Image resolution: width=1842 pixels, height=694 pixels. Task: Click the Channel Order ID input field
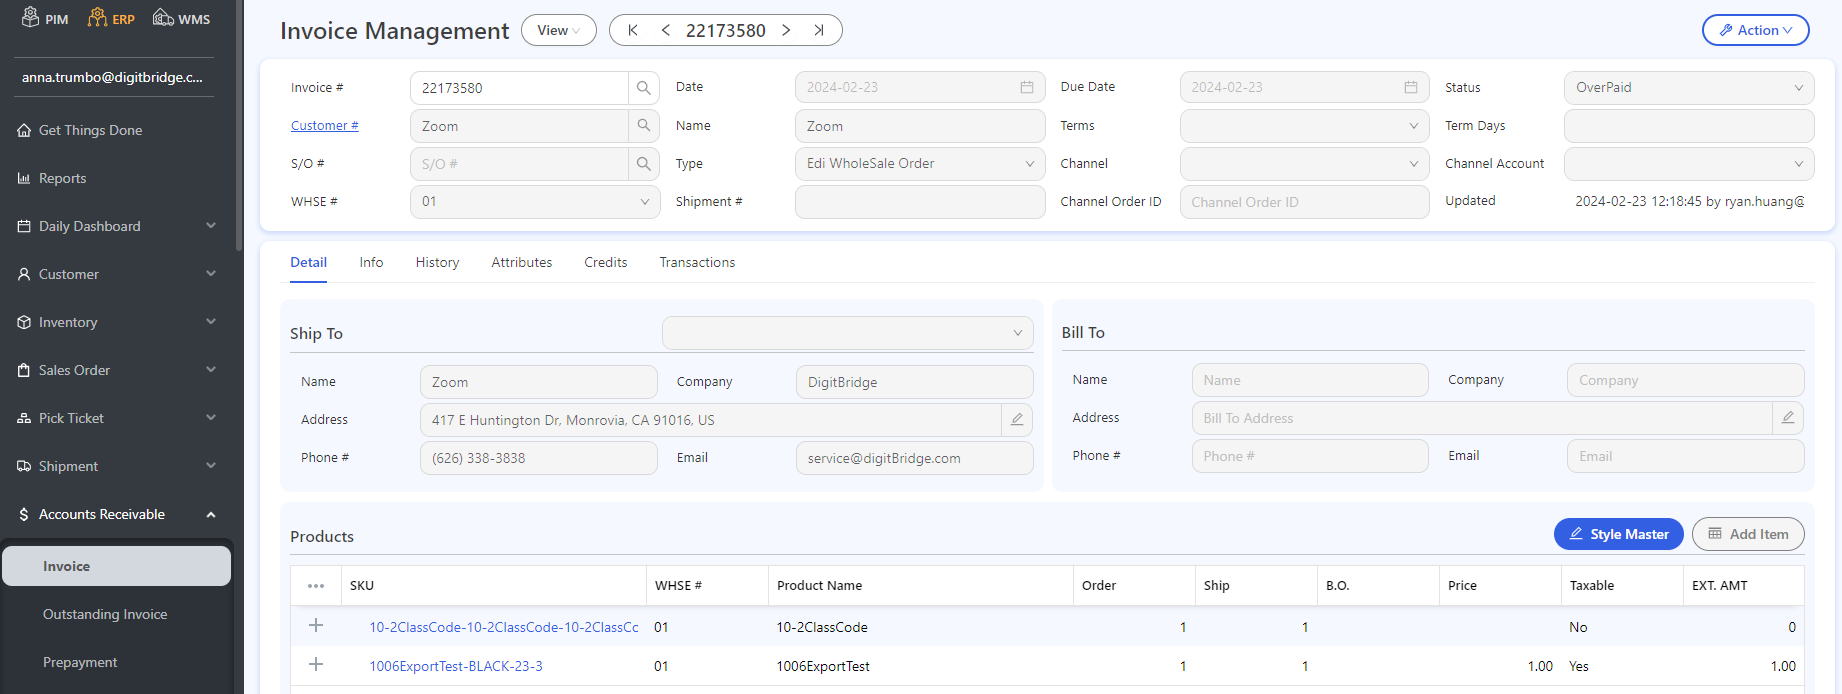pos(1304,202)
